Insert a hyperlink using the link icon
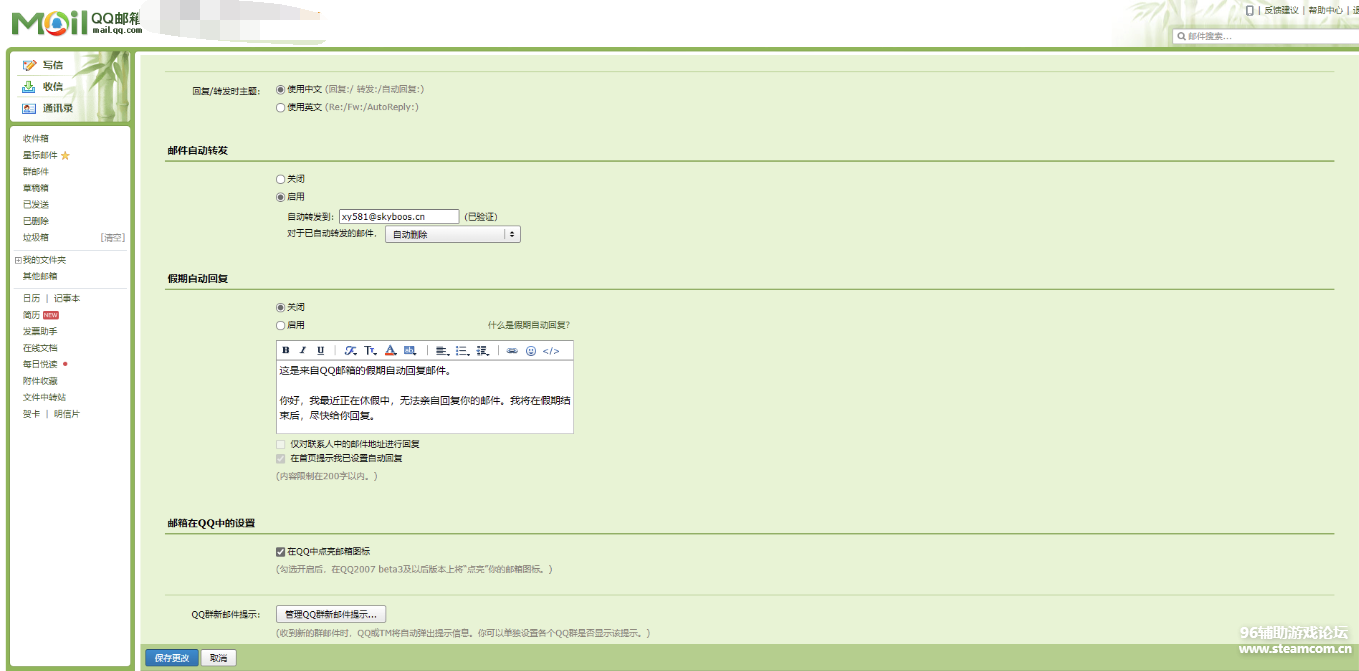The height and width of the screenshot is (671, 1359). [510, 350]
